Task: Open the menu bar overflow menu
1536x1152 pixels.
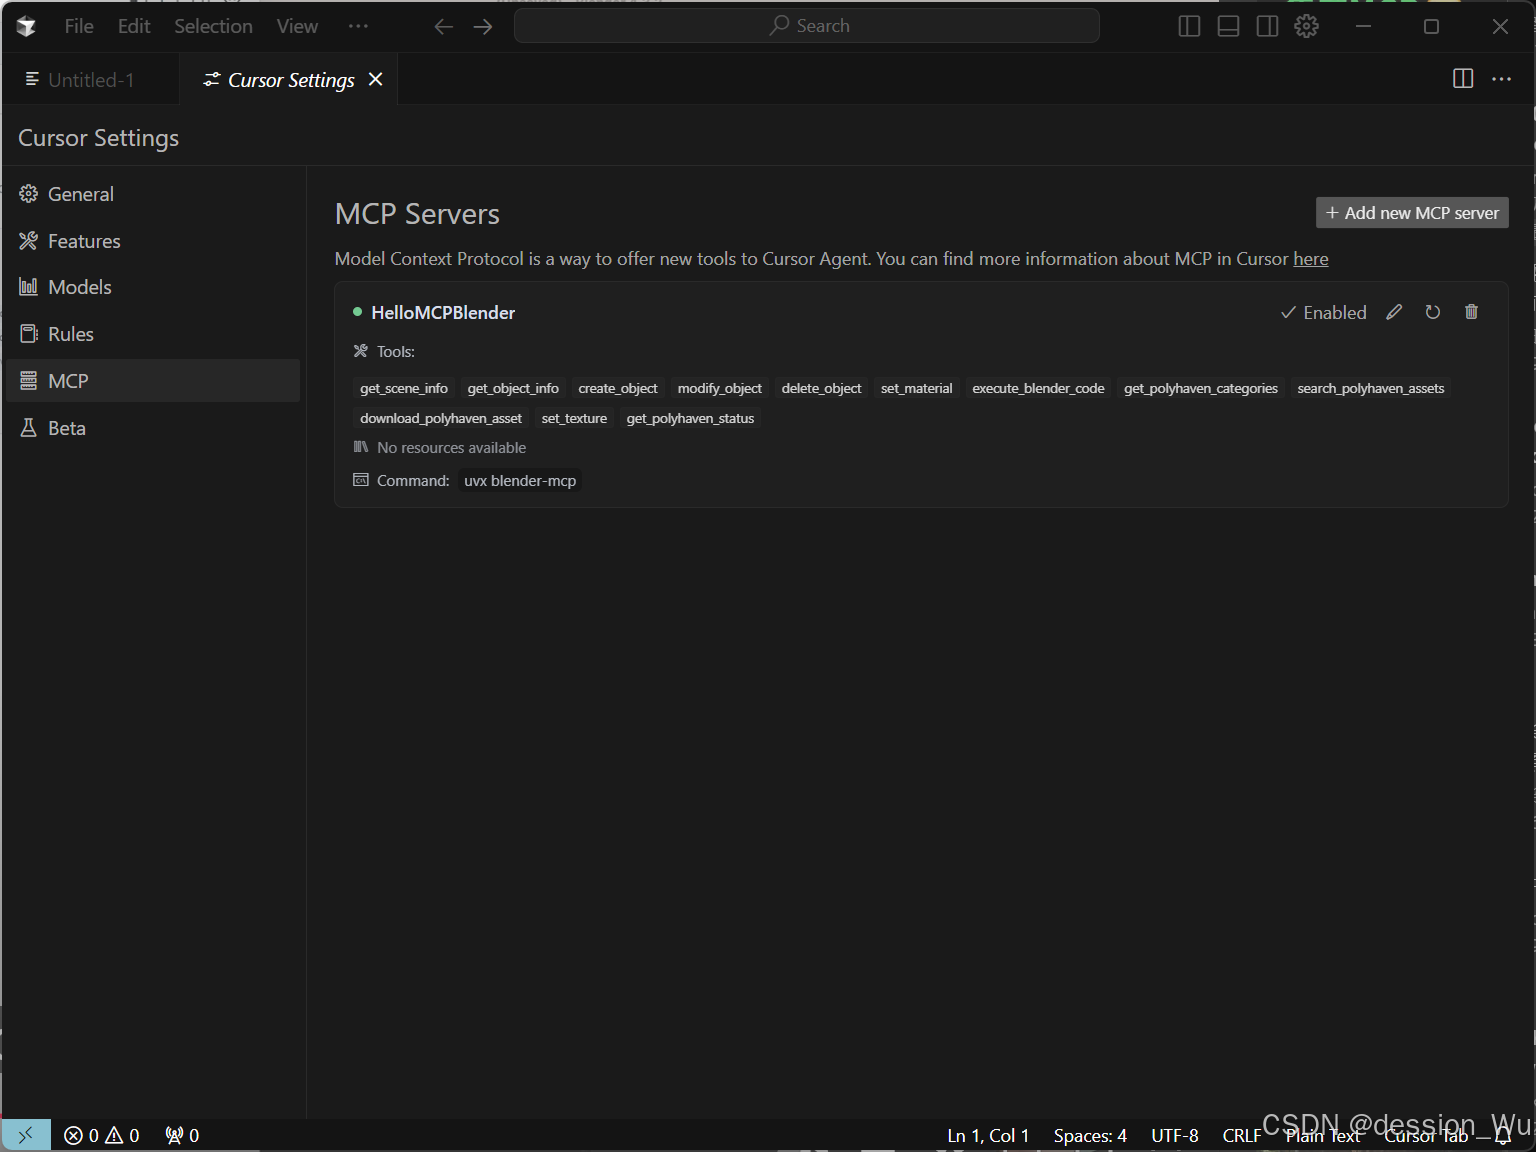Action: [x=358, y=26]
